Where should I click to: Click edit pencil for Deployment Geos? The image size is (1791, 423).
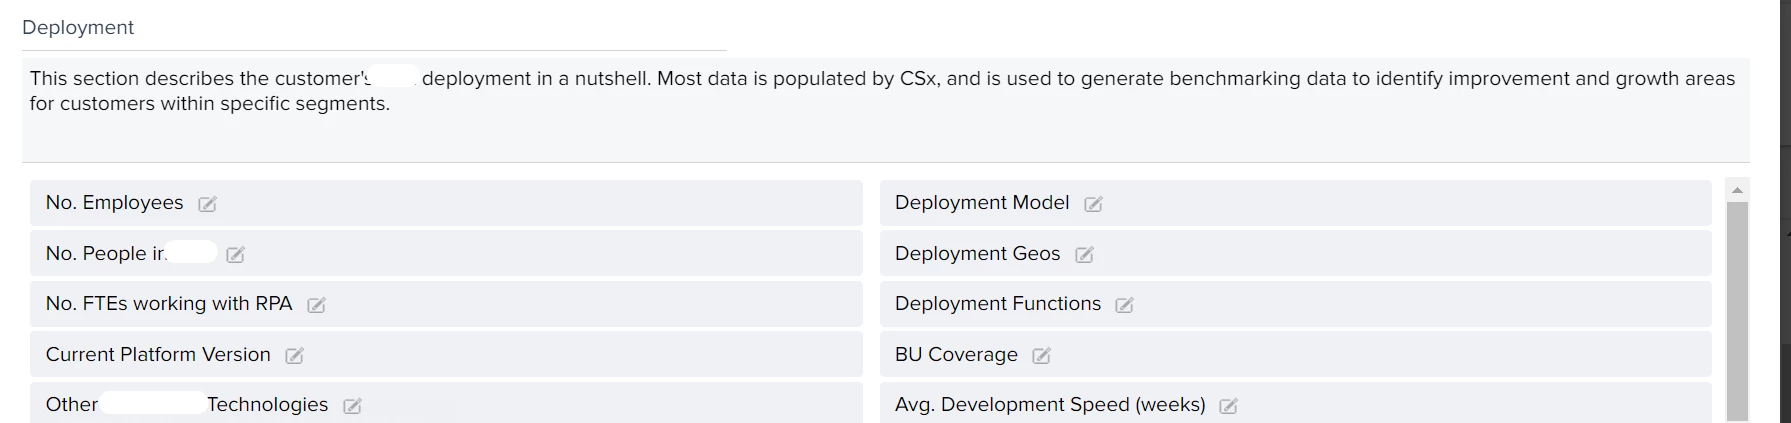point(1084,255)
